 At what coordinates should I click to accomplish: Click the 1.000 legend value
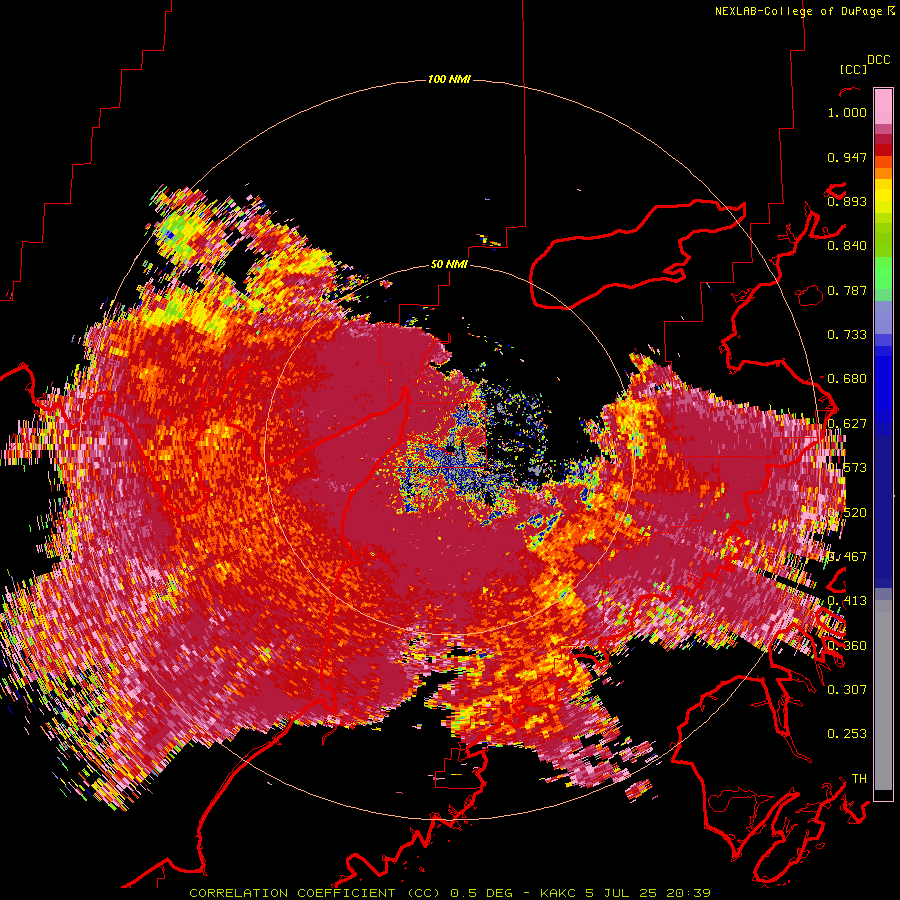(x=847, y=112)
